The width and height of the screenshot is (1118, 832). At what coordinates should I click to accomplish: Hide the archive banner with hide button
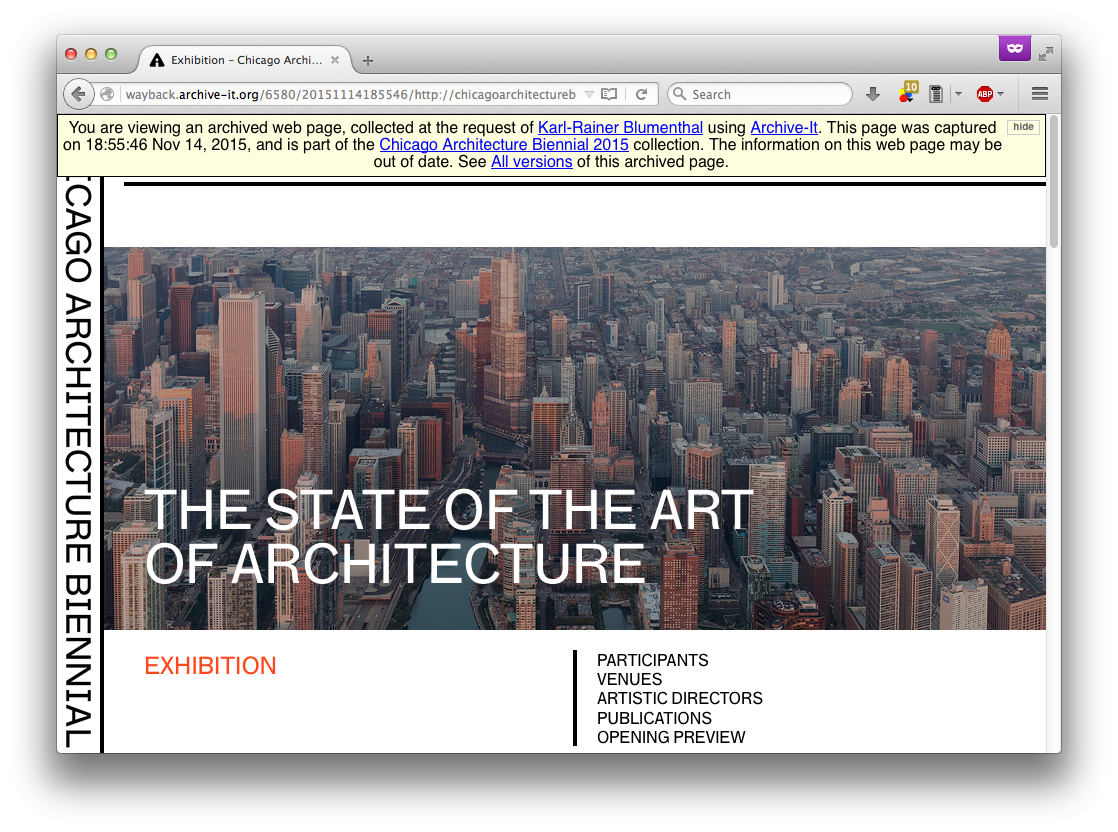coord(1023,127)
